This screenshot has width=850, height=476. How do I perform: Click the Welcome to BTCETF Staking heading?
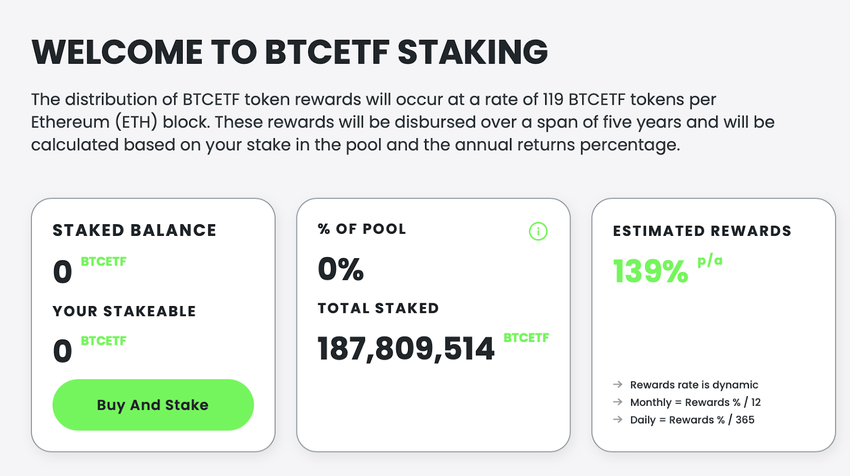[290, 51]
